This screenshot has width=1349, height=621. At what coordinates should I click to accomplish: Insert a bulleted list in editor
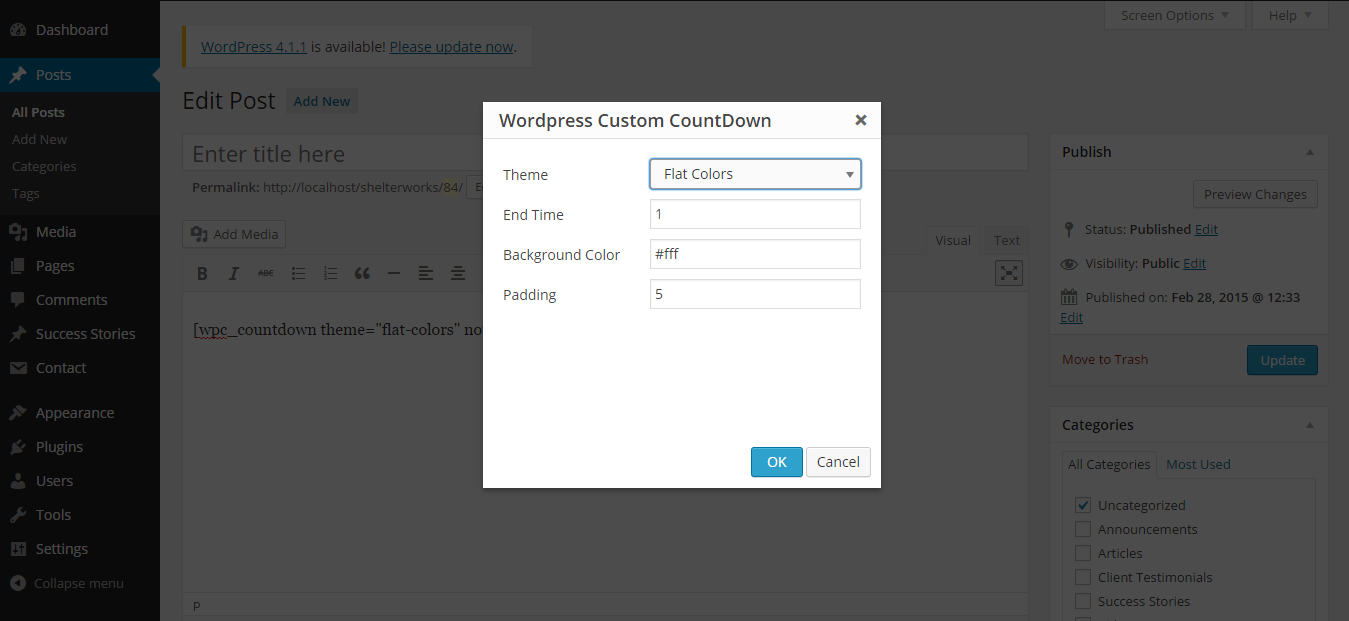pyautogui.click(x=298, y=273)
